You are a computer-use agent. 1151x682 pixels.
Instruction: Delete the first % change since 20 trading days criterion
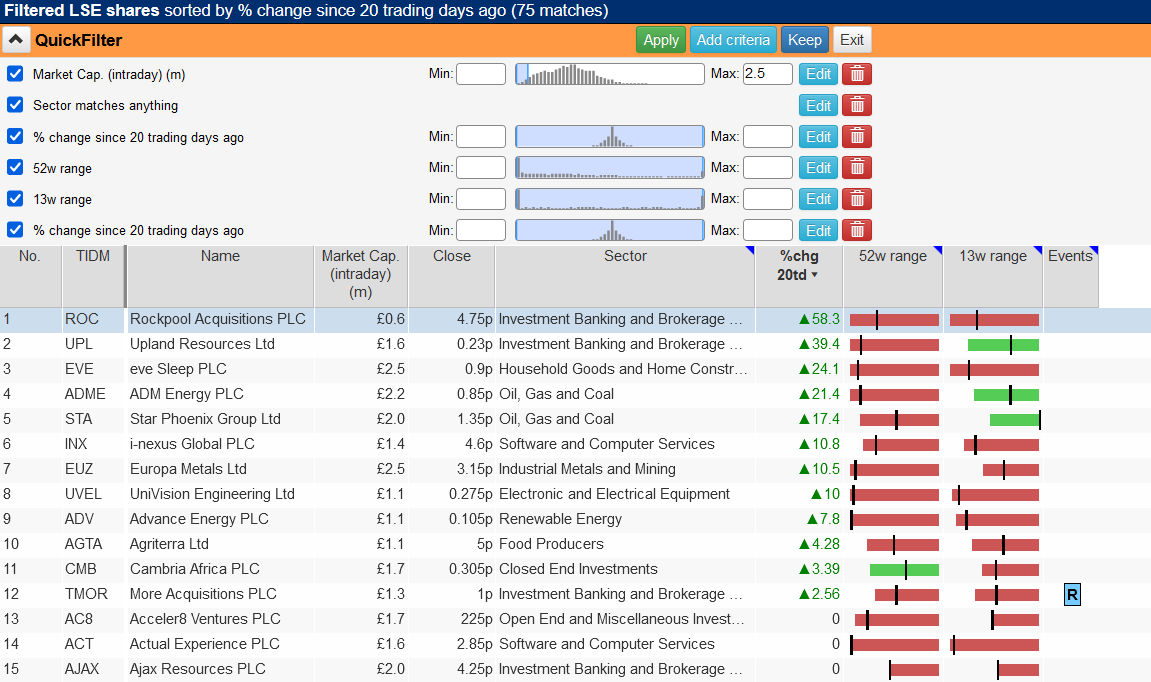pyautogui.click(x=857, y=137)
